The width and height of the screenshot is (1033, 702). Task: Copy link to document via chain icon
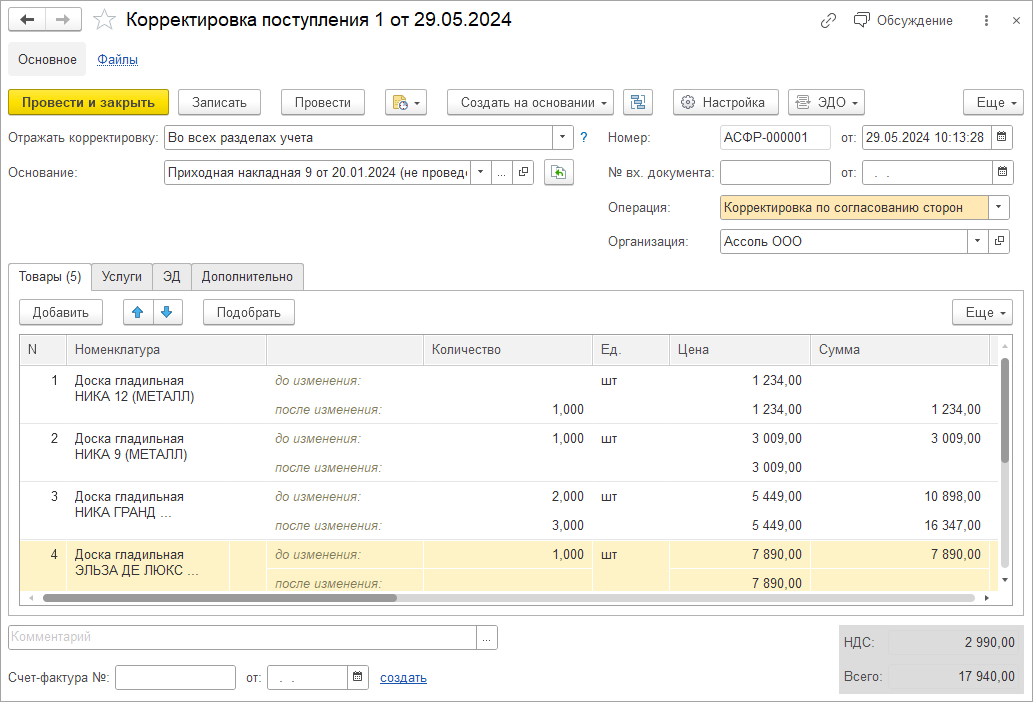(827, 20)
